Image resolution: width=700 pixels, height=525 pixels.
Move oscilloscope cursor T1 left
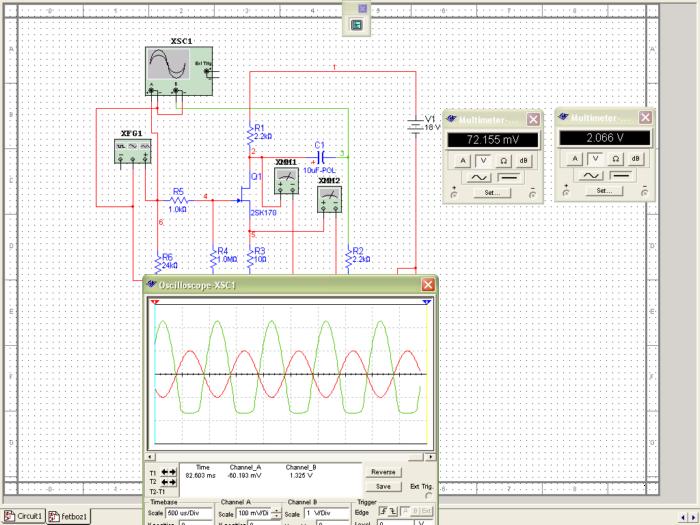click(165, 472)
